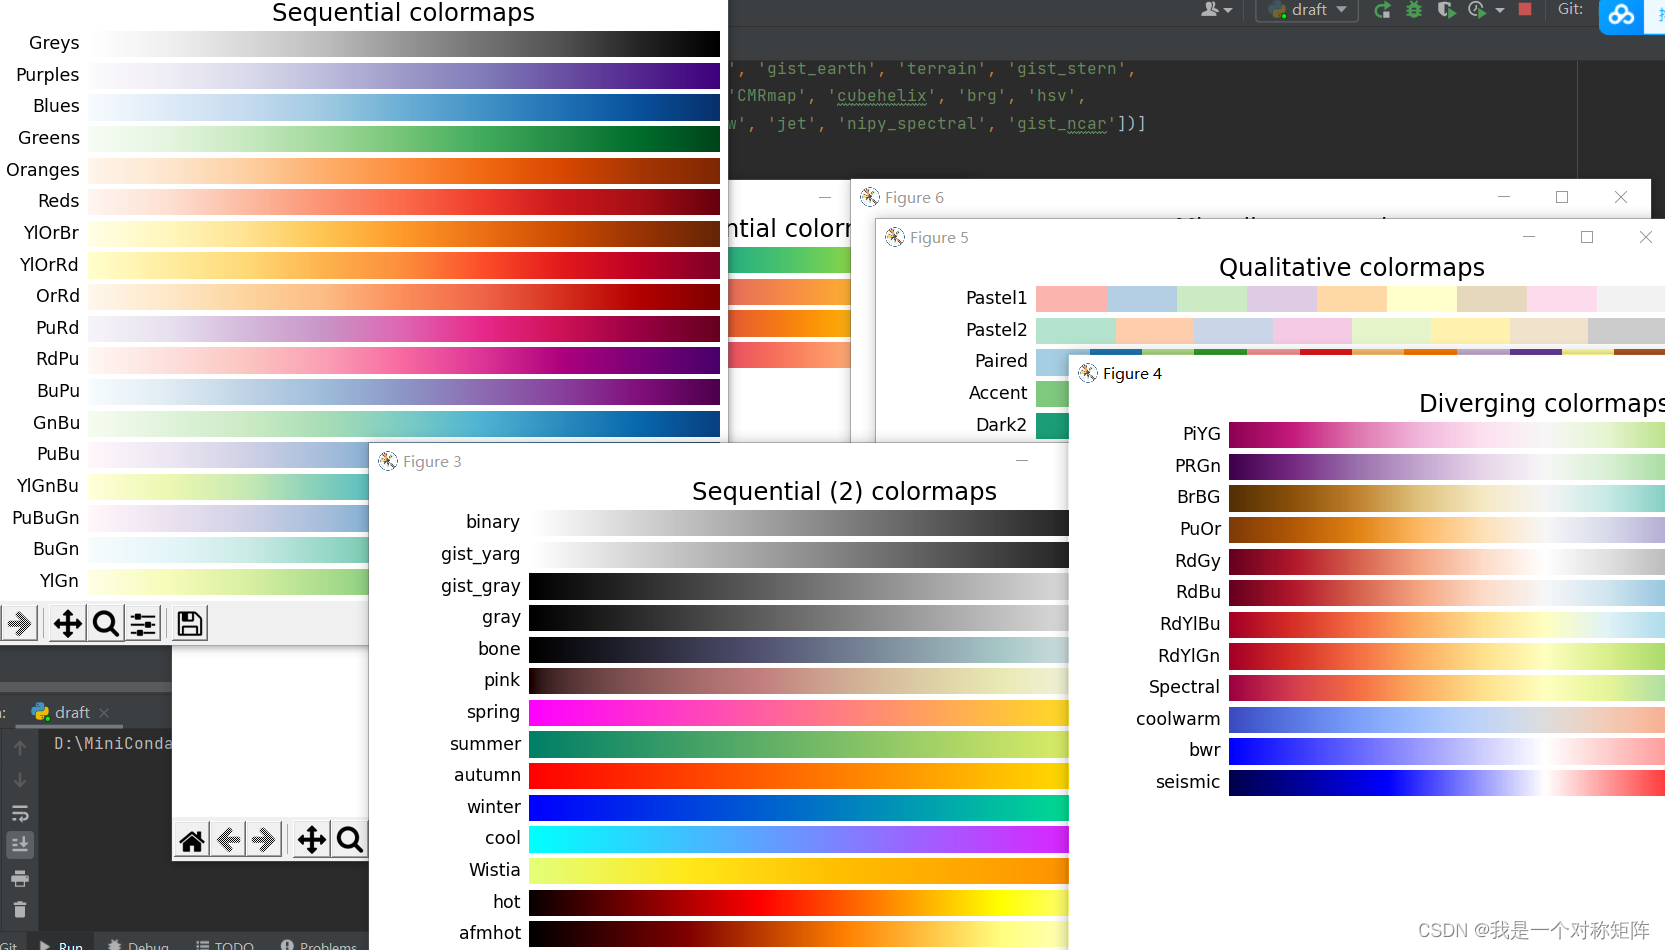Click the YlOrBr colormap label
The width and height of the screenshot is (1665, 950).
tap(51, 233)
